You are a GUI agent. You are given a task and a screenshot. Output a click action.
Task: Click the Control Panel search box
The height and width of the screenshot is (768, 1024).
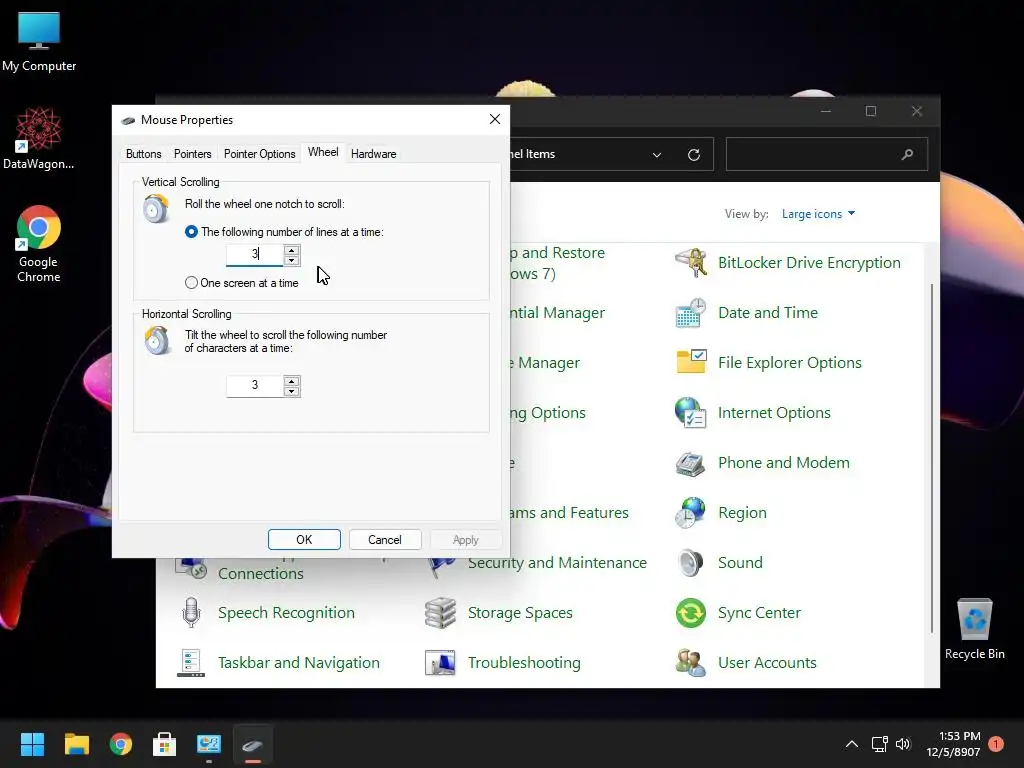point(826,155)
